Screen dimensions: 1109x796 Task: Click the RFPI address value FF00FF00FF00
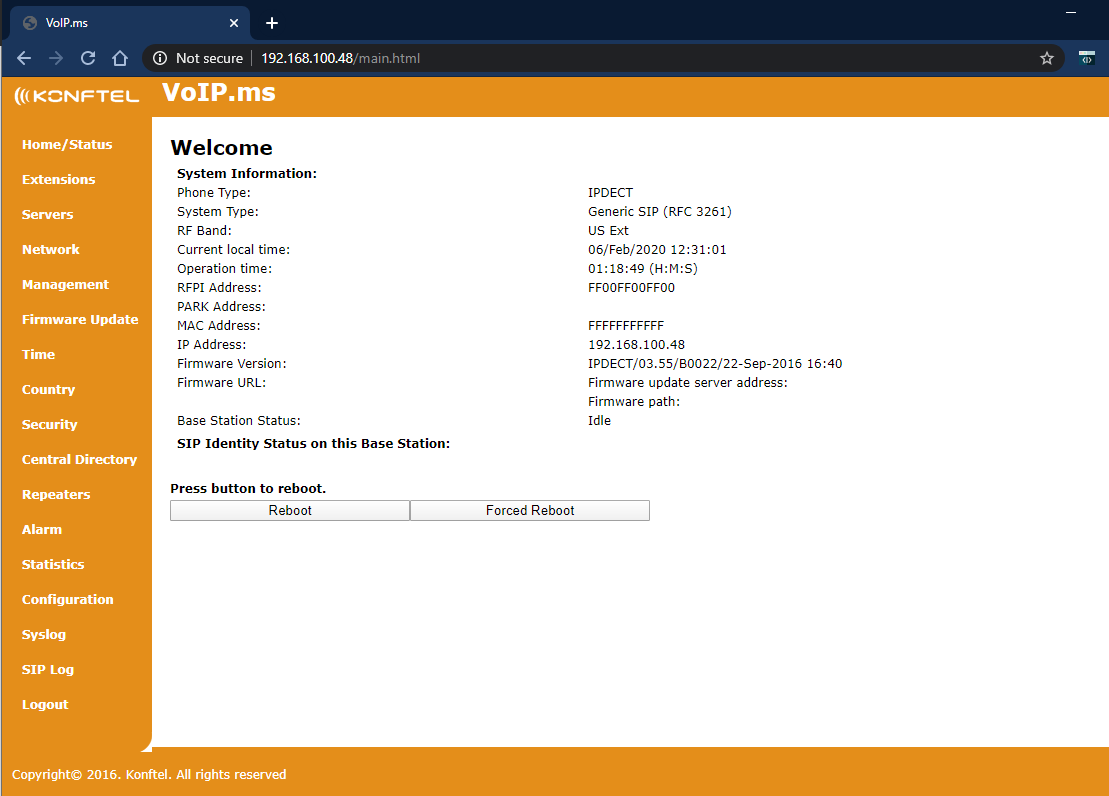coord(632,288)
